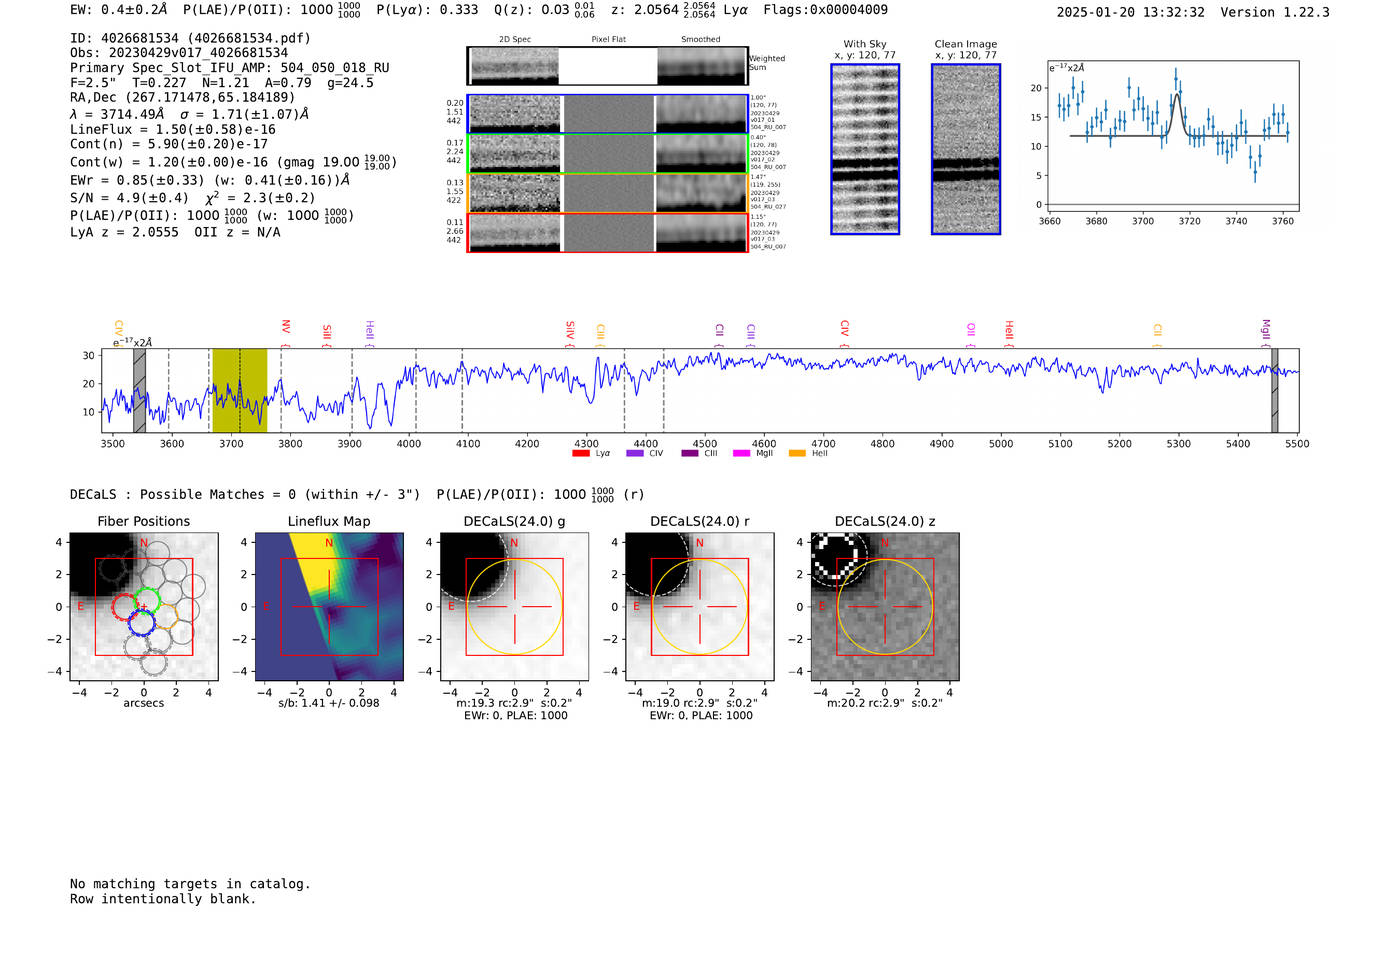Select the DECaLS g-band image
Screen dimensions: 1400x953
(x=514, y=607)
